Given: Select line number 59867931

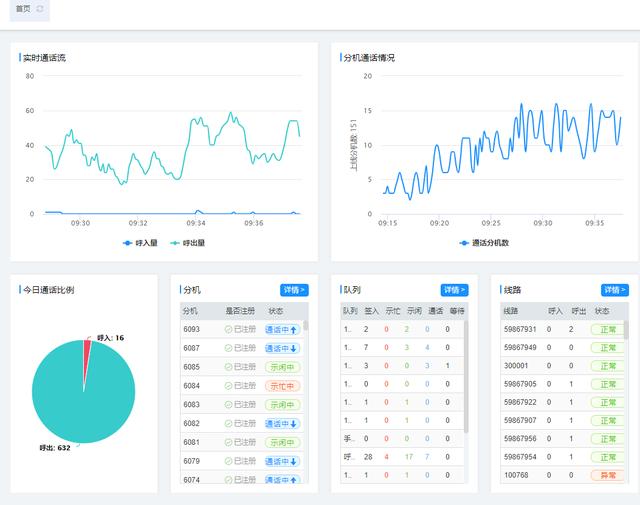Looking at the screenshot, I should click(520, 329).
